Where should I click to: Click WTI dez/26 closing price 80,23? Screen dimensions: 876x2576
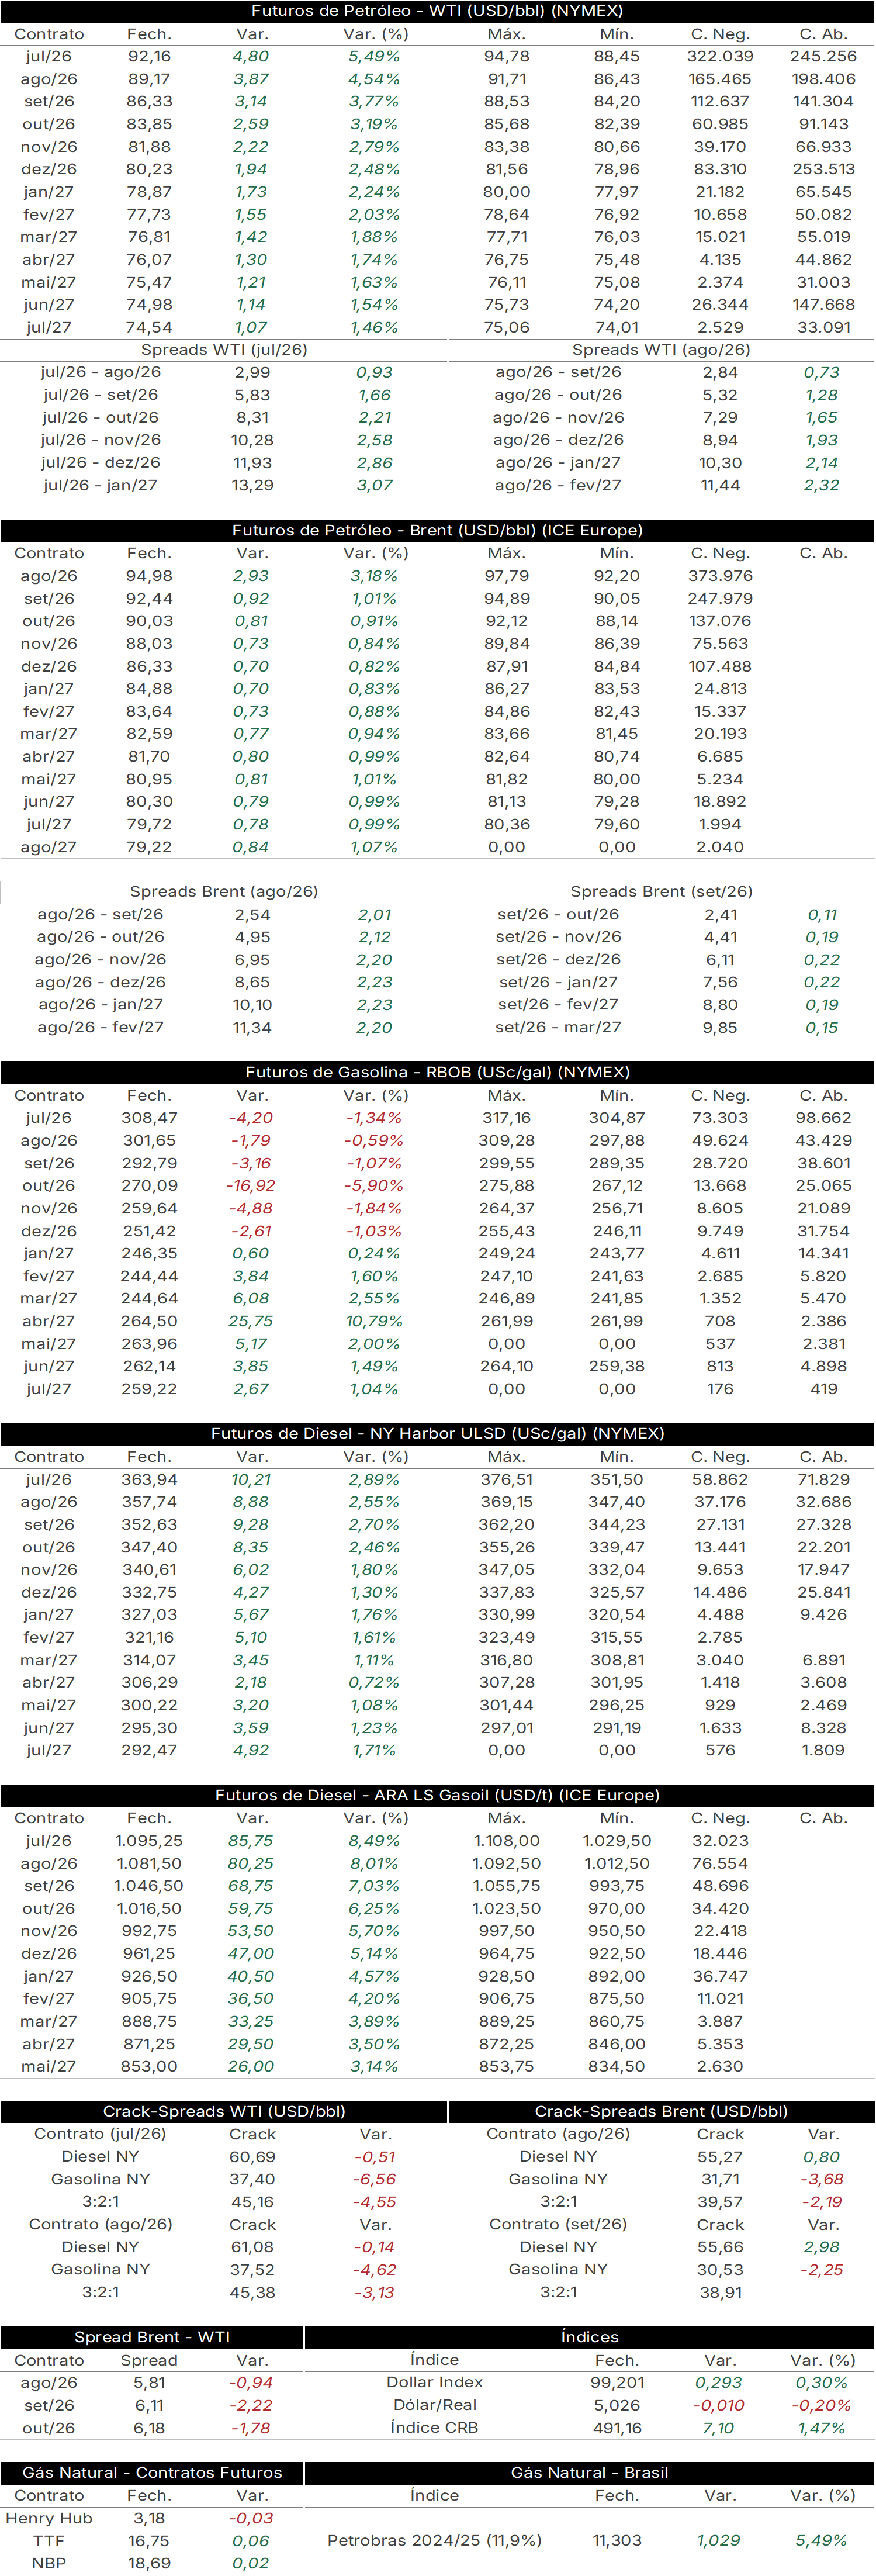click(x=149, y=170)
